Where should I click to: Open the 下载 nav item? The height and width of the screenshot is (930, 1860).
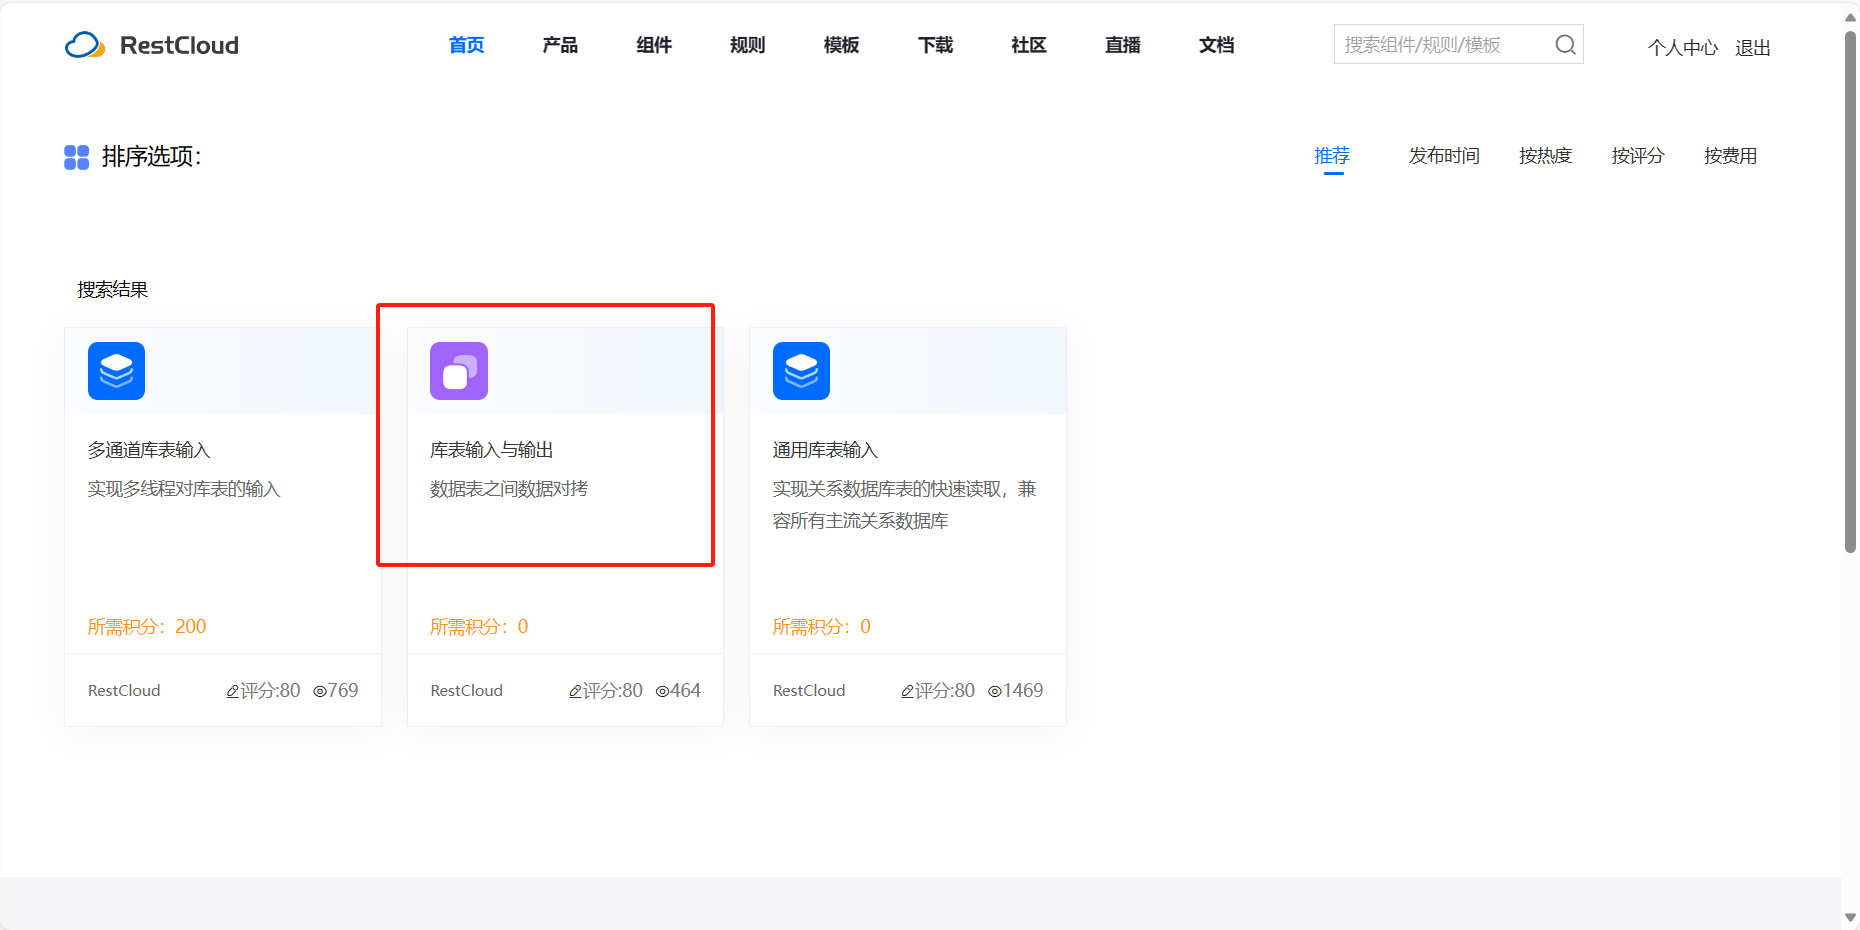click(x=935, y=45)
